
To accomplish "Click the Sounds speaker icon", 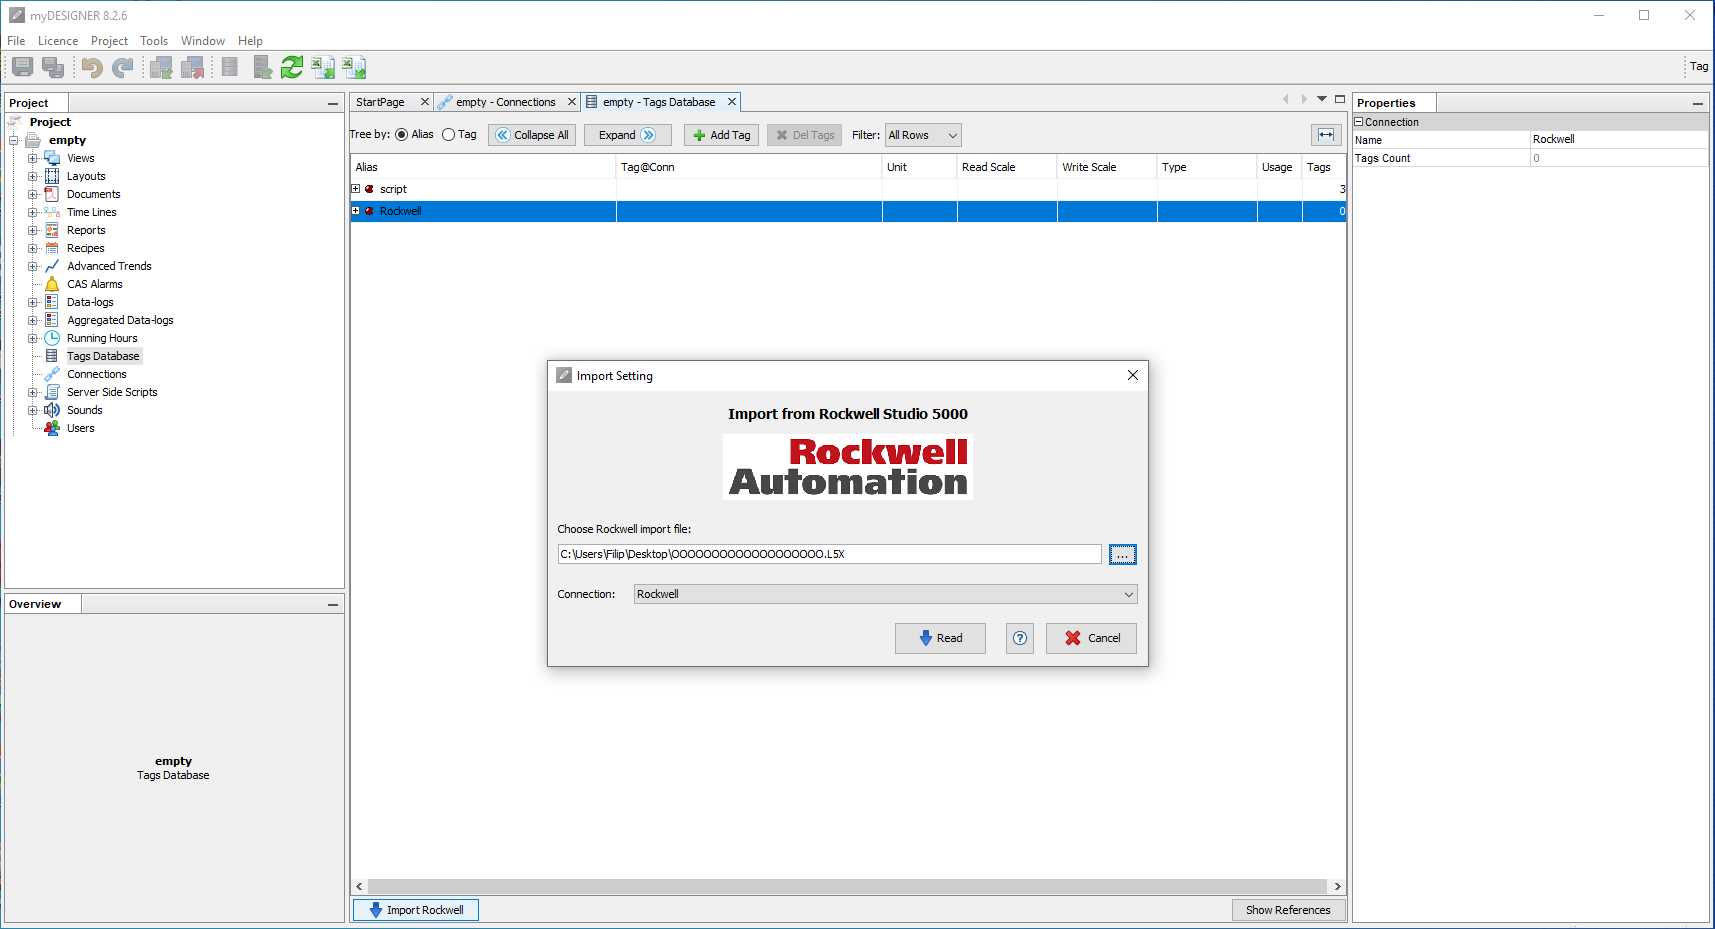I will coord(52,410).
